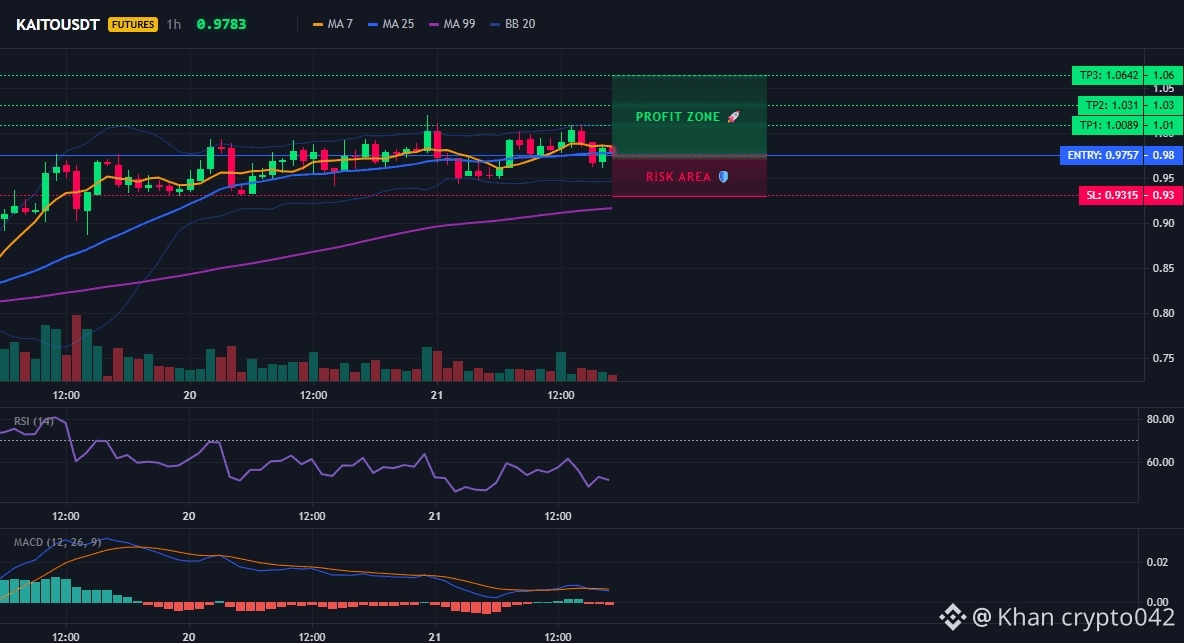Click the TP3: 1.0642 price label

tap(1108, 75)
